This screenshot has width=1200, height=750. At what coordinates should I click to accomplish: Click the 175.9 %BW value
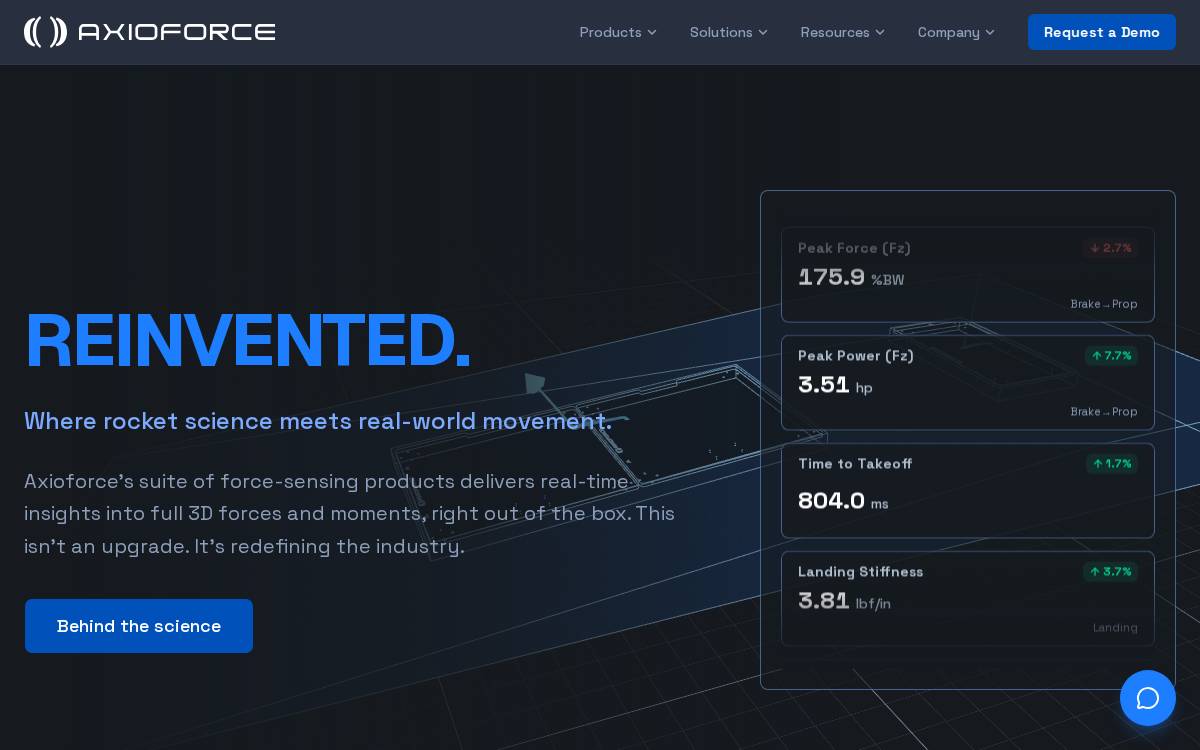click(851, 278)
